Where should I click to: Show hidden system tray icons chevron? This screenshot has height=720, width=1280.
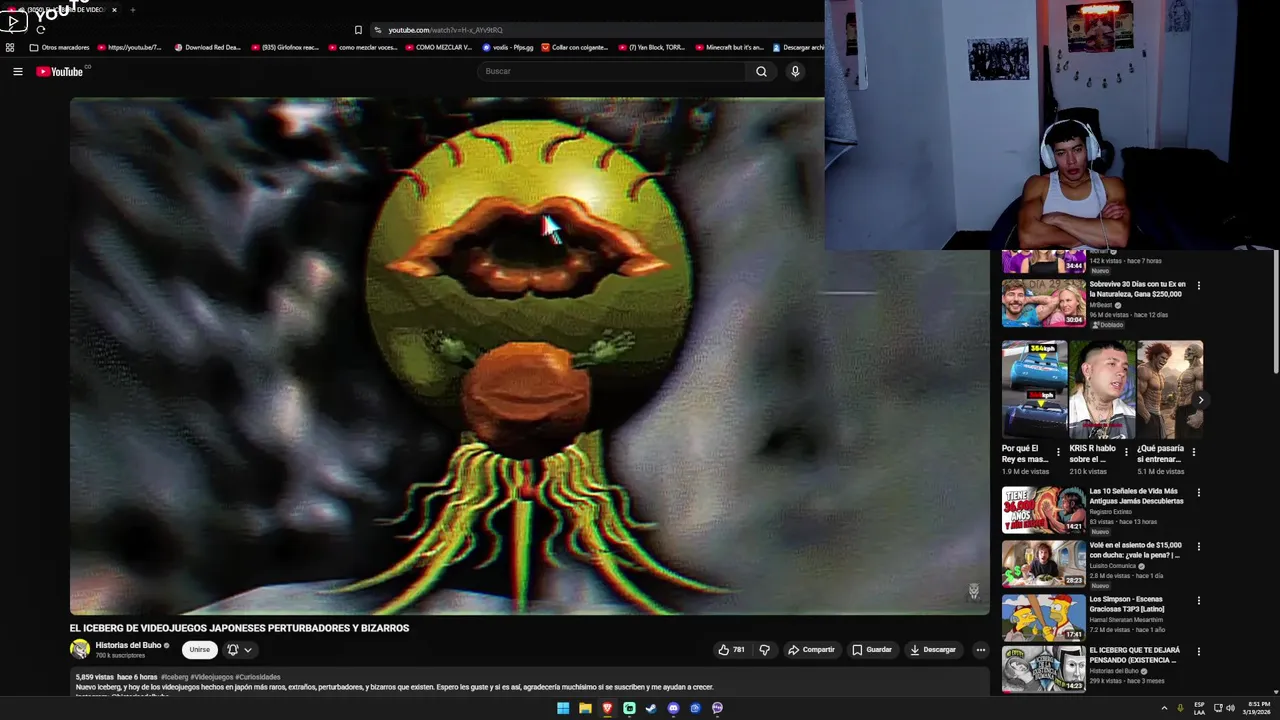(1164, 708)
